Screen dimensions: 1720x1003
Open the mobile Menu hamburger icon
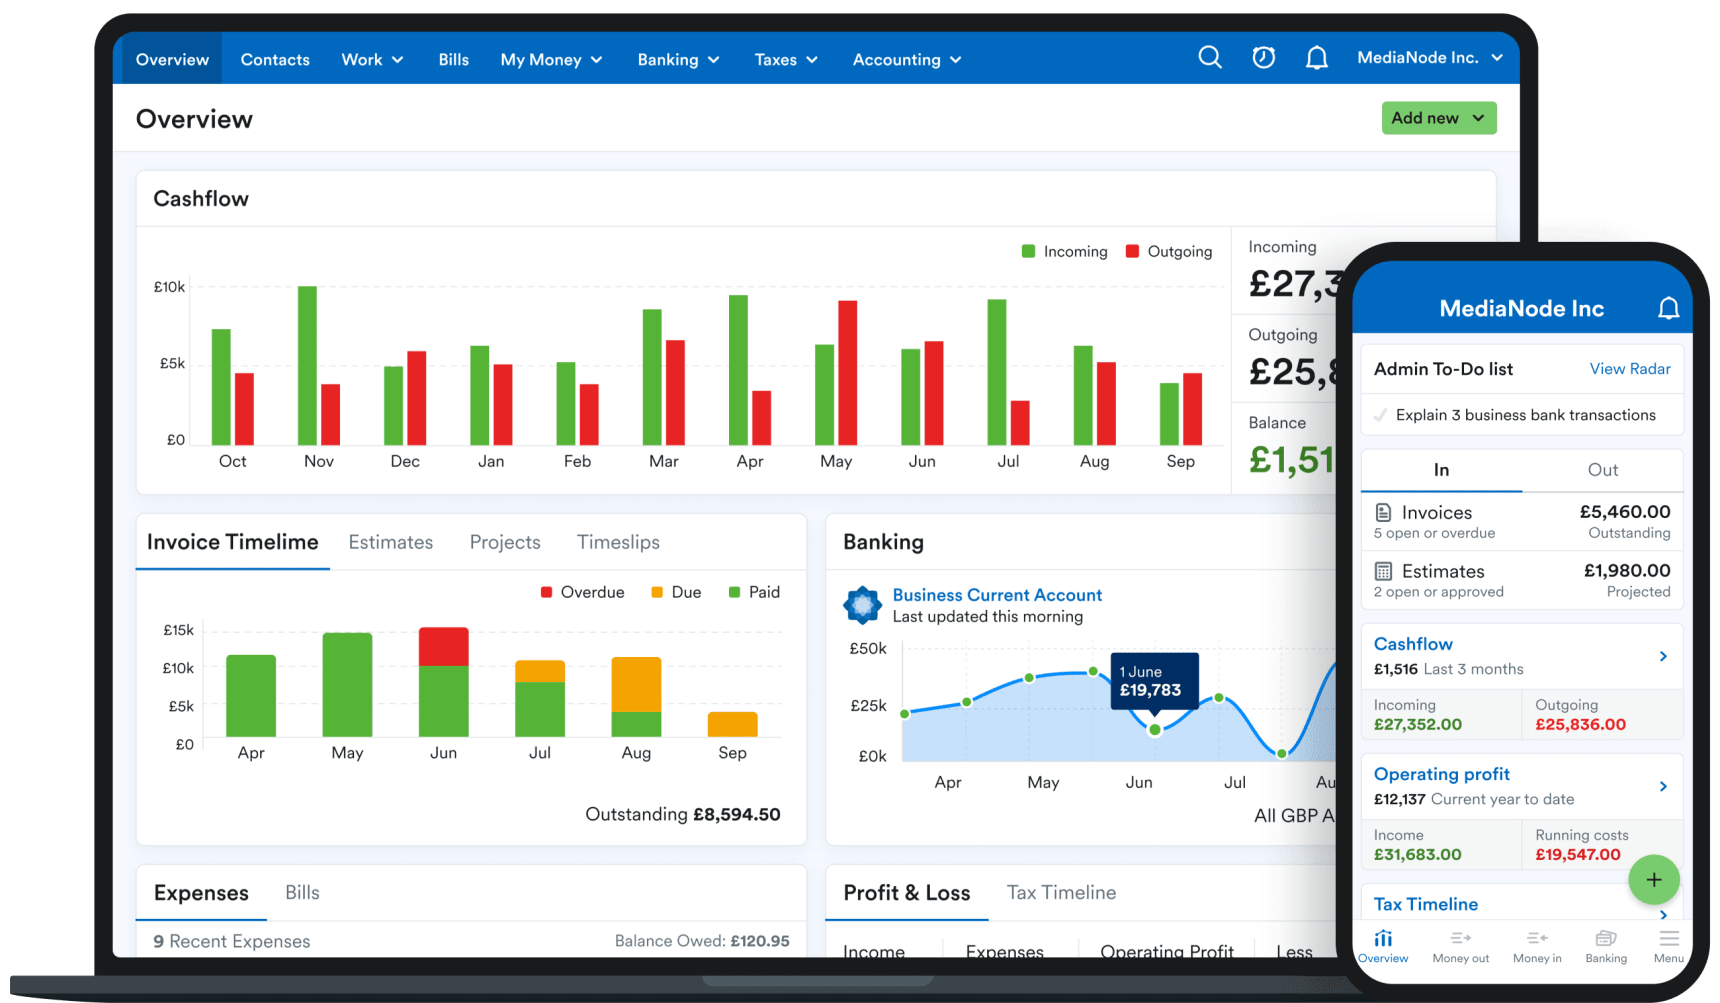point(1668,938)
